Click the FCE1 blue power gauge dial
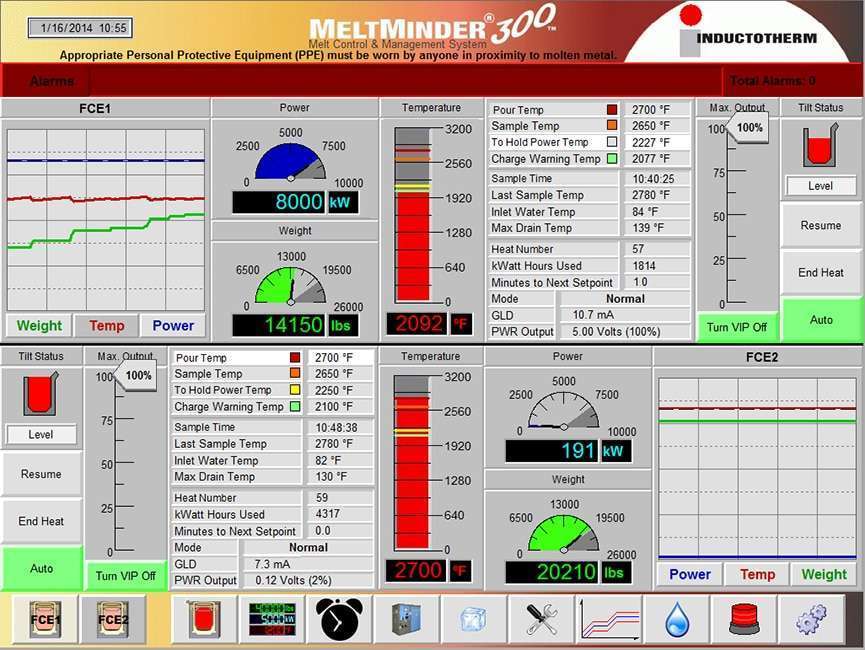This screenshot has height=650, width=865. 291,162
